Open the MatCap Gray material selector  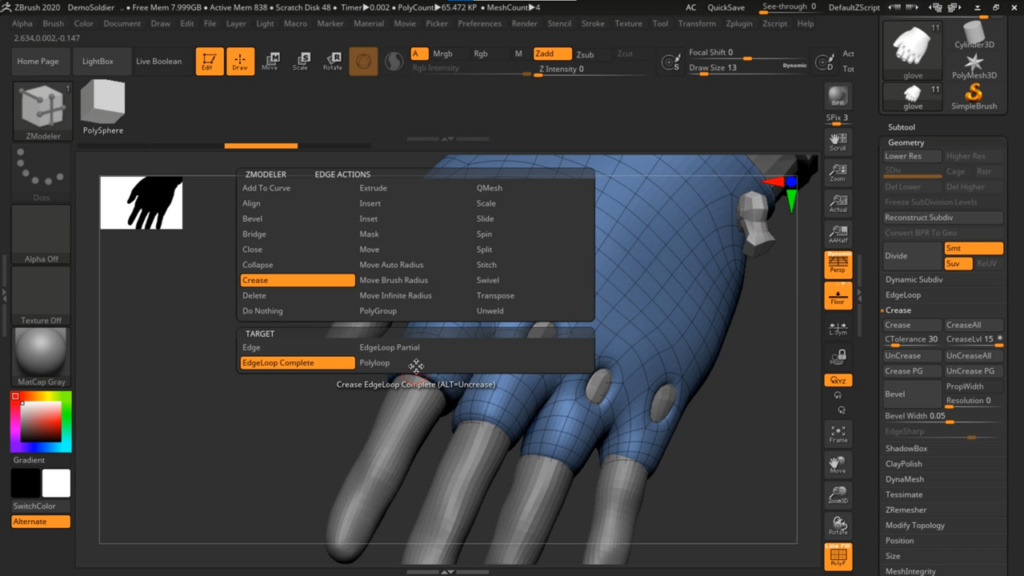point(40,356)
